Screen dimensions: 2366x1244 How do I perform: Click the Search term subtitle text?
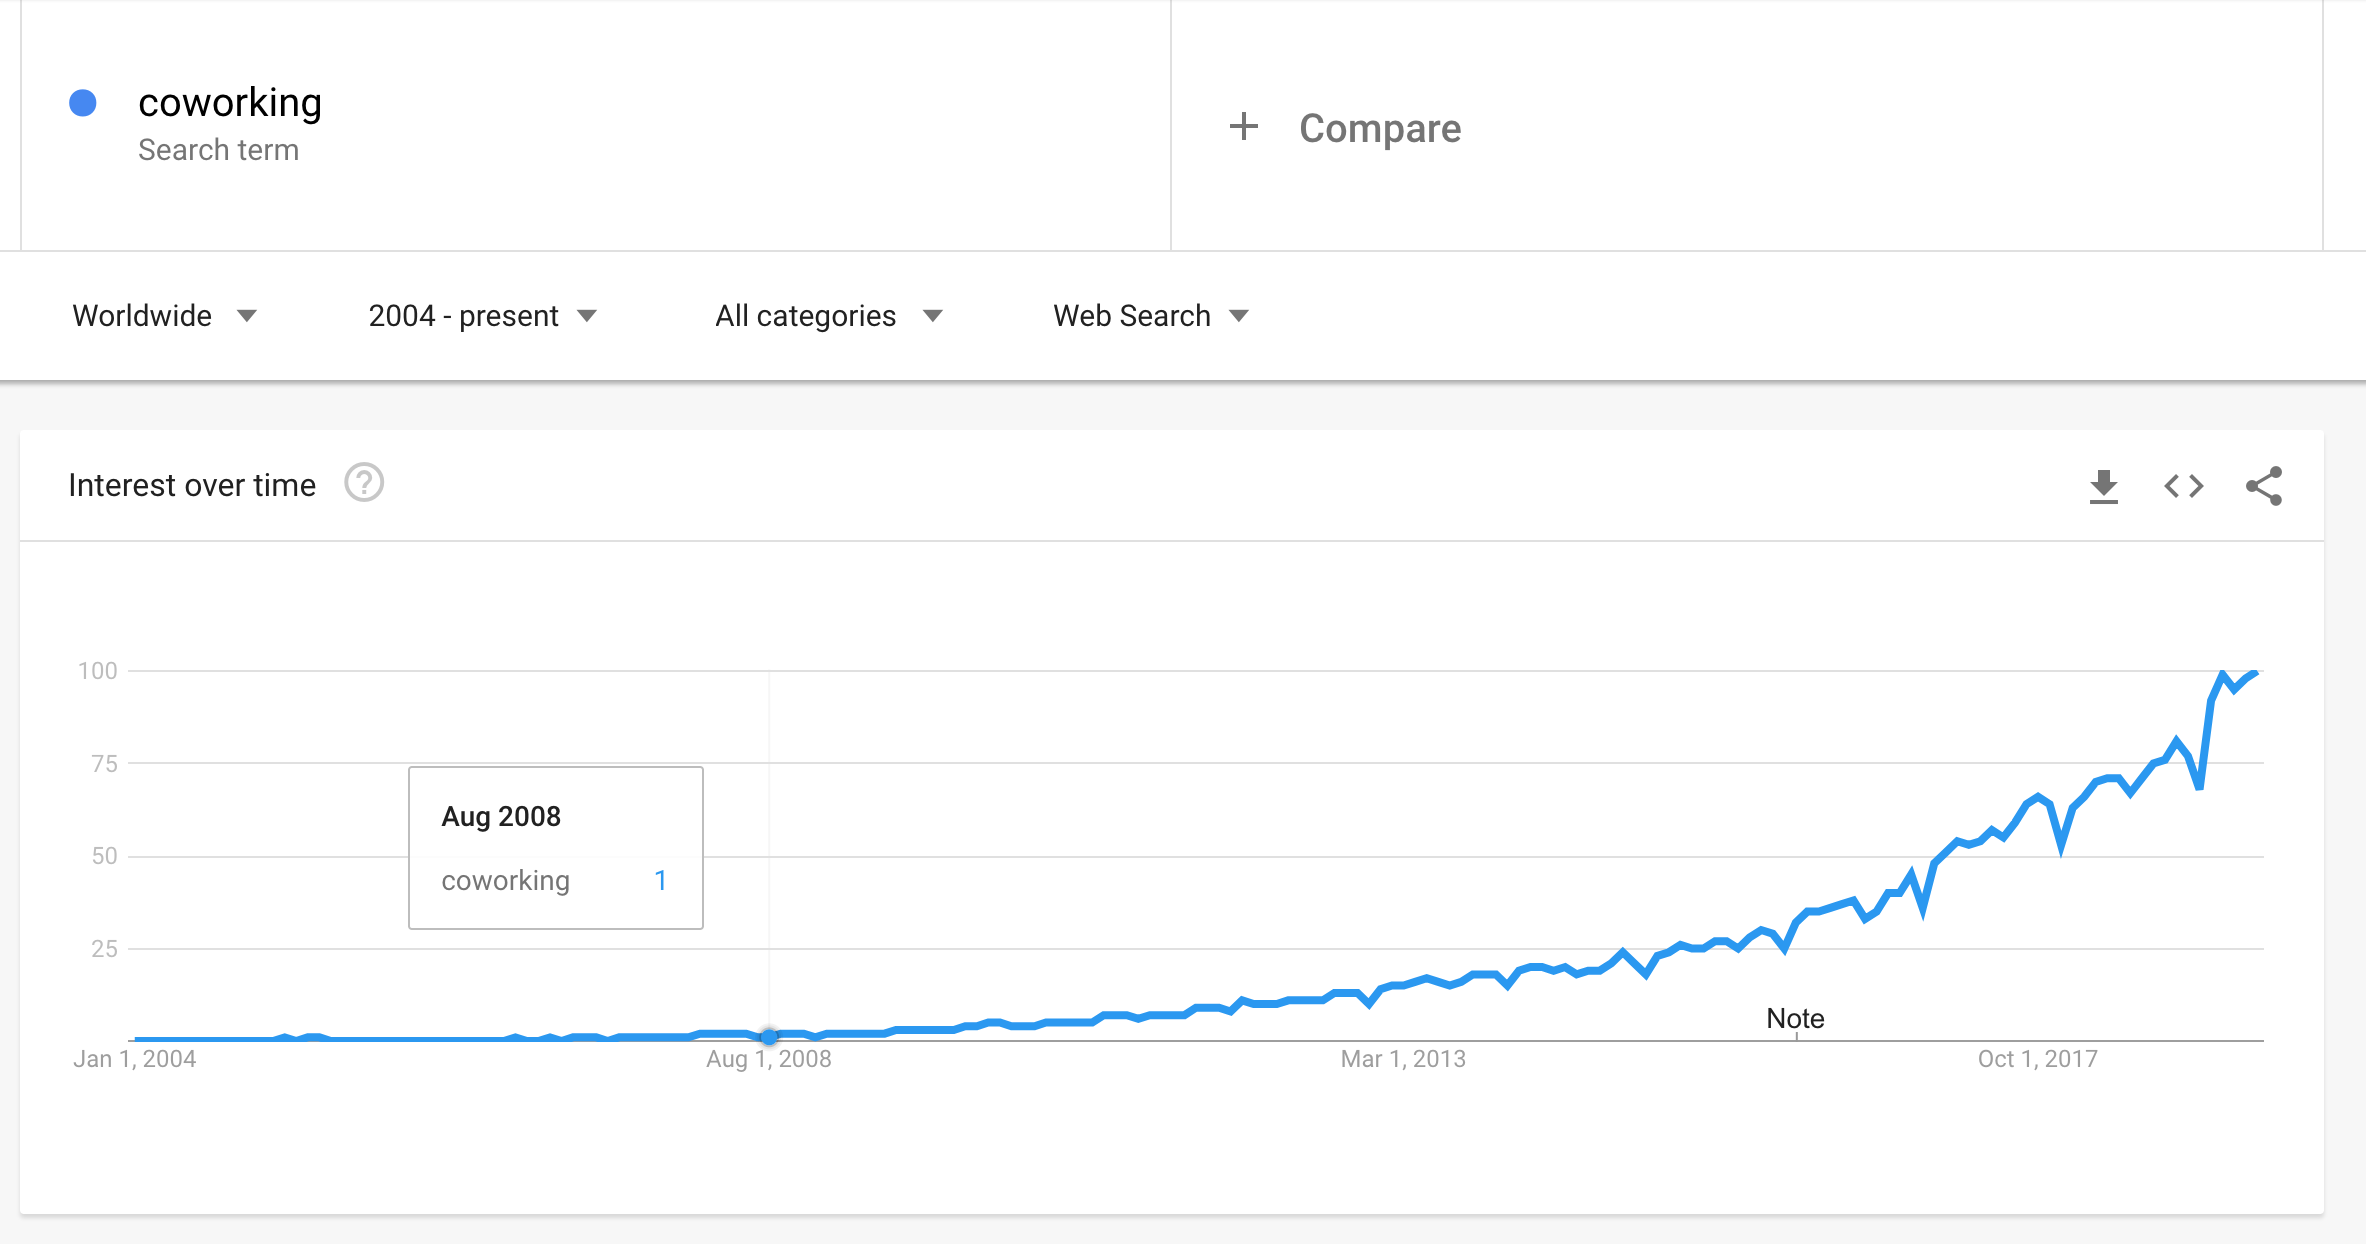coord(218,150)
